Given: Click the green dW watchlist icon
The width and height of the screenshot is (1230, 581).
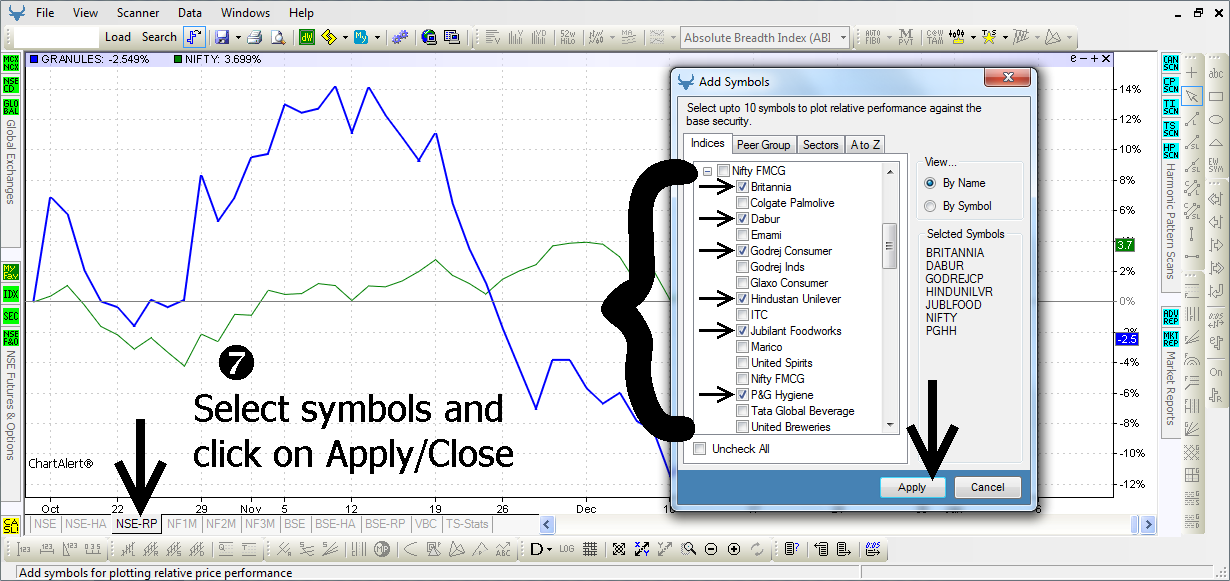Looking at the screenshot, I should 307,37.
